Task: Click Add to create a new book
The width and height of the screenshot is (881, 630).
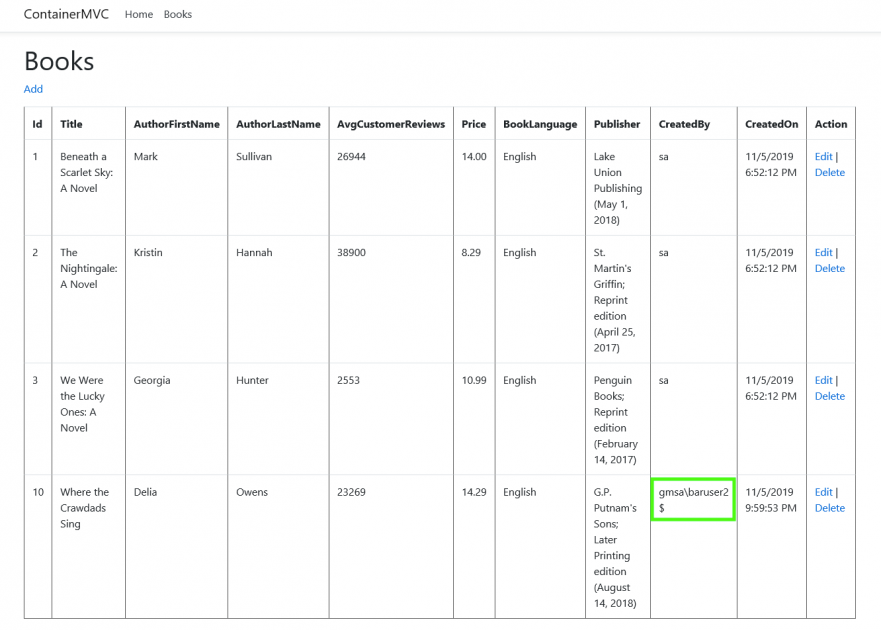Action: [33, 89]
